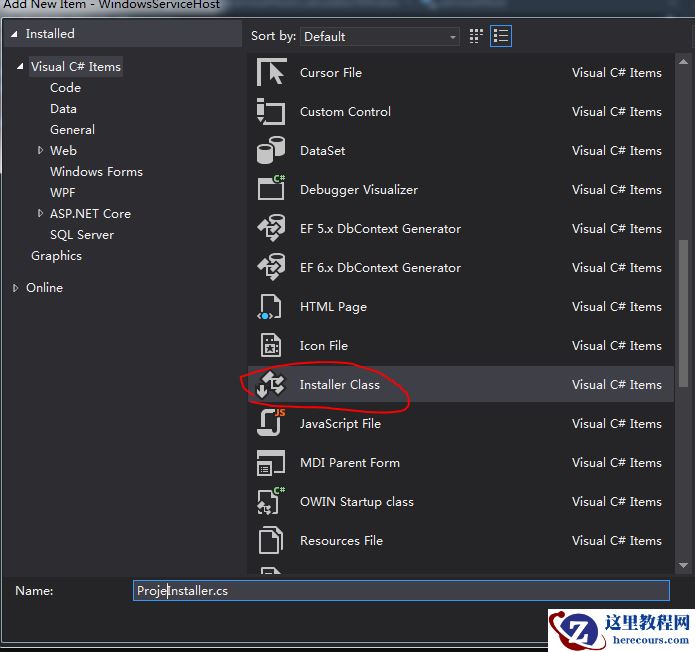Select the HTML Page template icon

point(269,306)
